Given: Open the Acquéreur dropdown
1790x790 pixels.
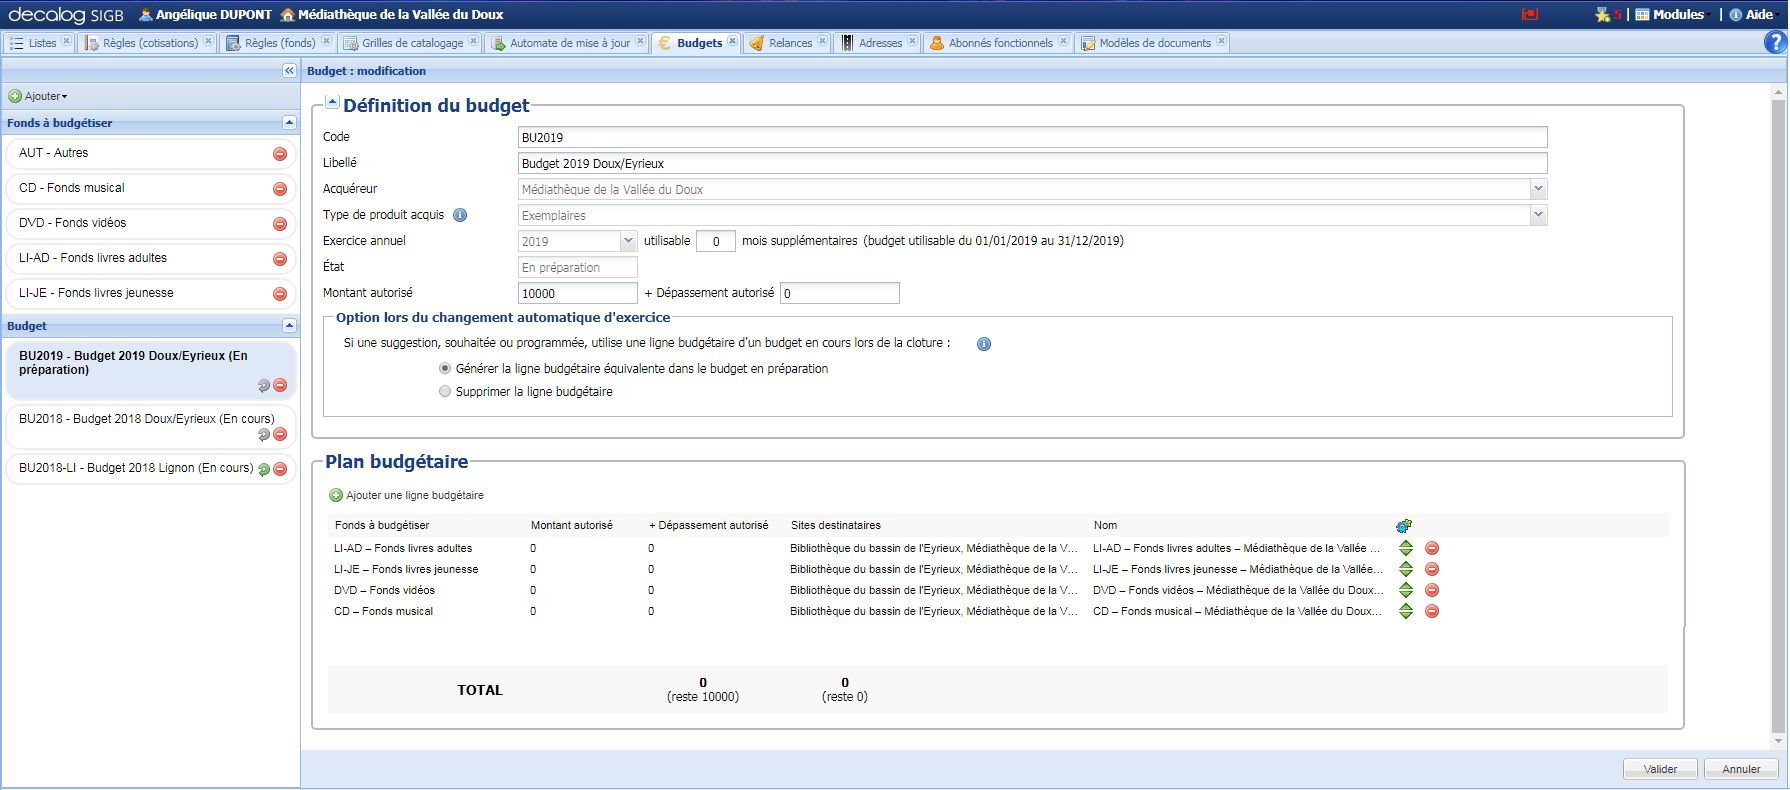Looking at the screenshot, I should tap(1538, 189).
